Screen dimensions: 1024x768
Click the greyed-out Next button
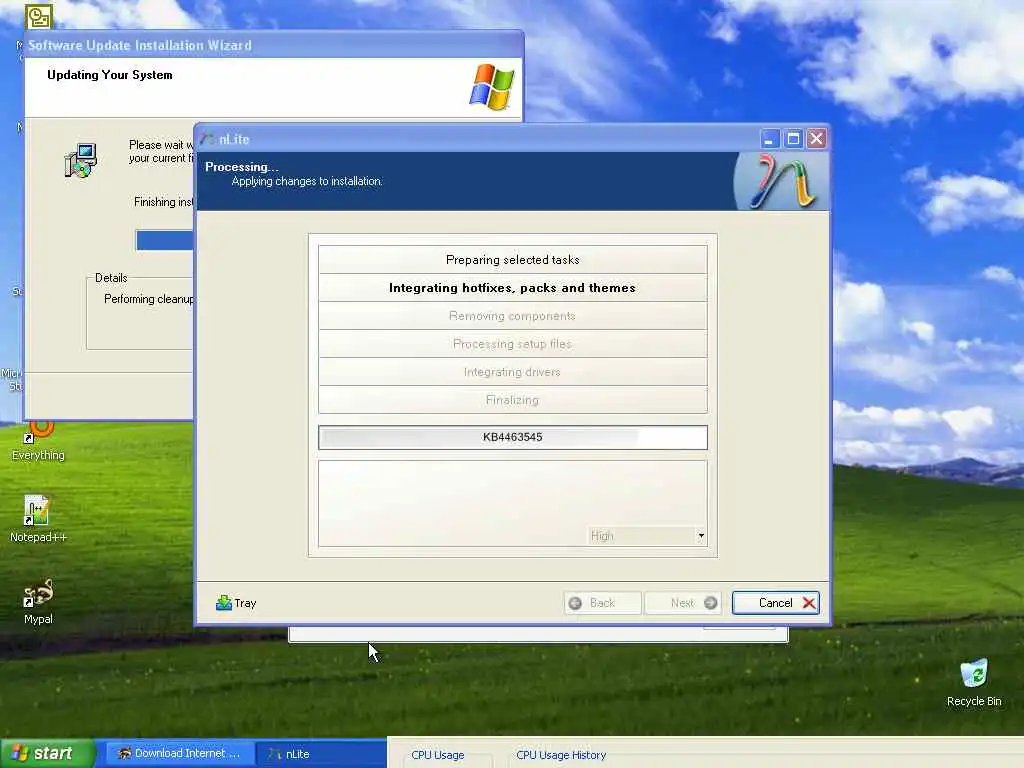pos(683,603)
